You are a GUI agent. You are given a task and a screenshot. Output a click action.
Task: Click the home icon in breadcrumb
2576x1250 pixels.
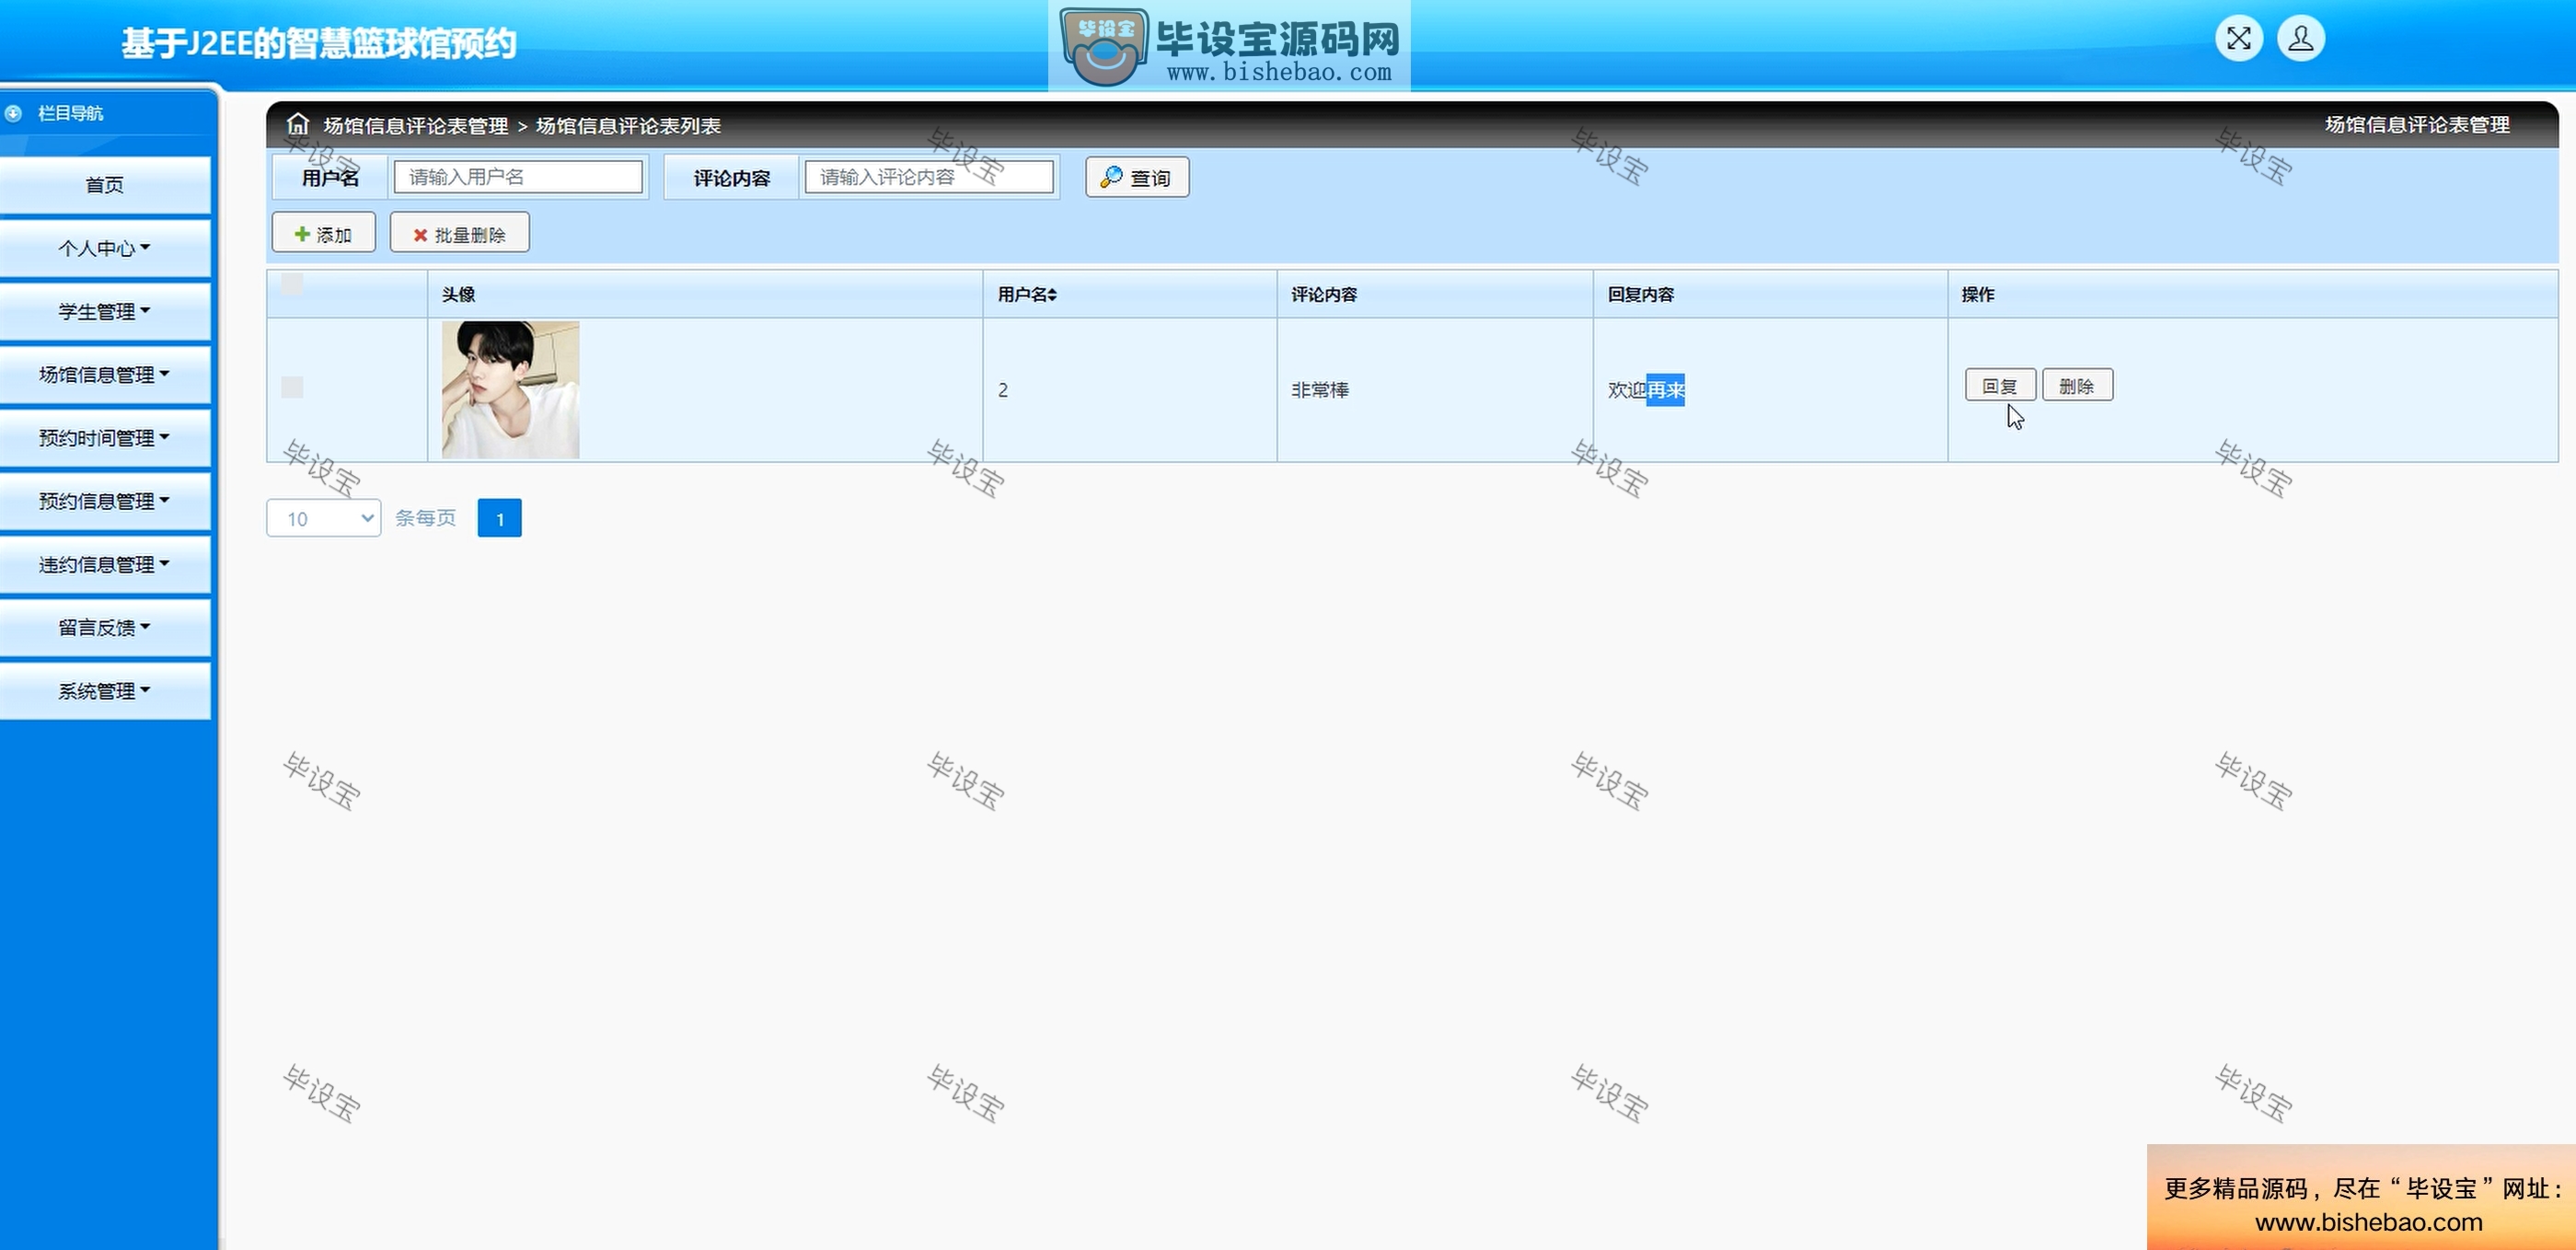point(298,124)
